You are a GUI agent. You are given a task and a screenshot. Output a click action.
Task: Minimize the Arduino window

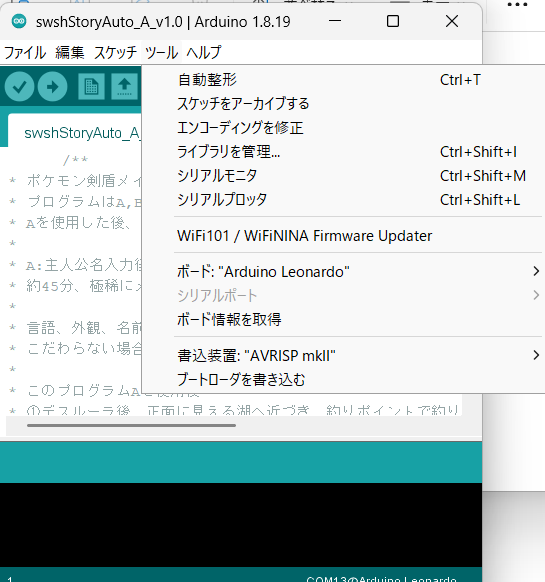pyautogui.click(x=335, y=21)
